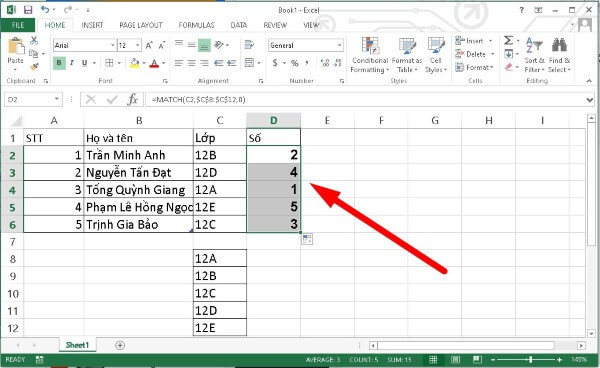Open the Font Color dropdown arrow
The width and height of the screenshot is (600, 368).
point(163,63)
